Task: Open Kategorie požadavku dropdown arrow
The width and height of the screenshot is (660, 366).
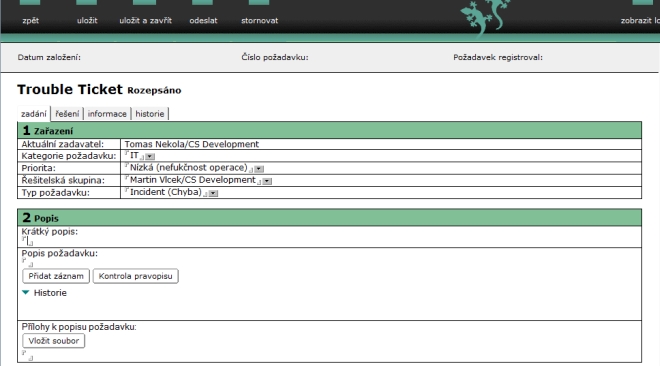Action: coord(150,156)
